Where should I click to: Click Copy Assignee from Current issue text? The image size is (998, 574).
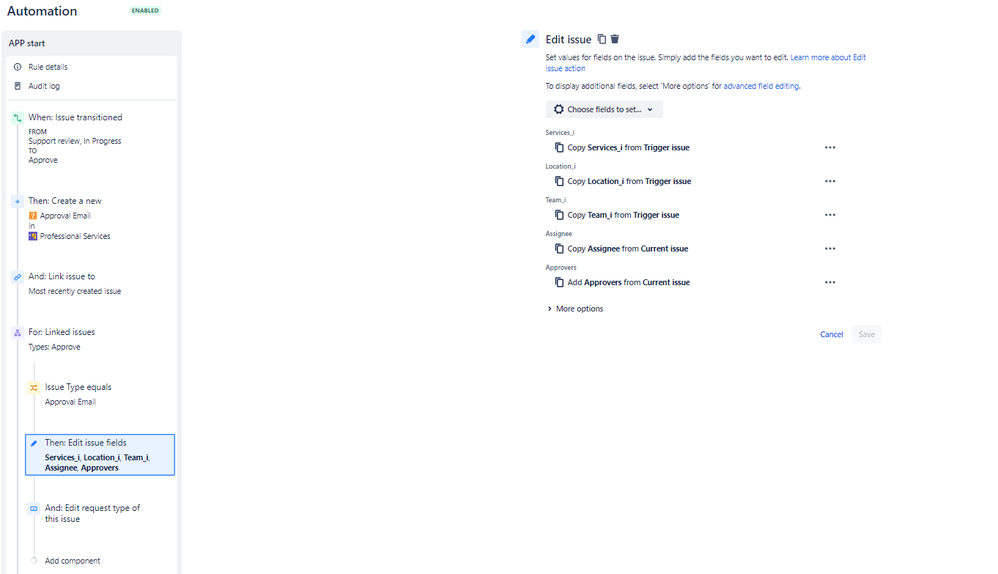click(628, 248)
